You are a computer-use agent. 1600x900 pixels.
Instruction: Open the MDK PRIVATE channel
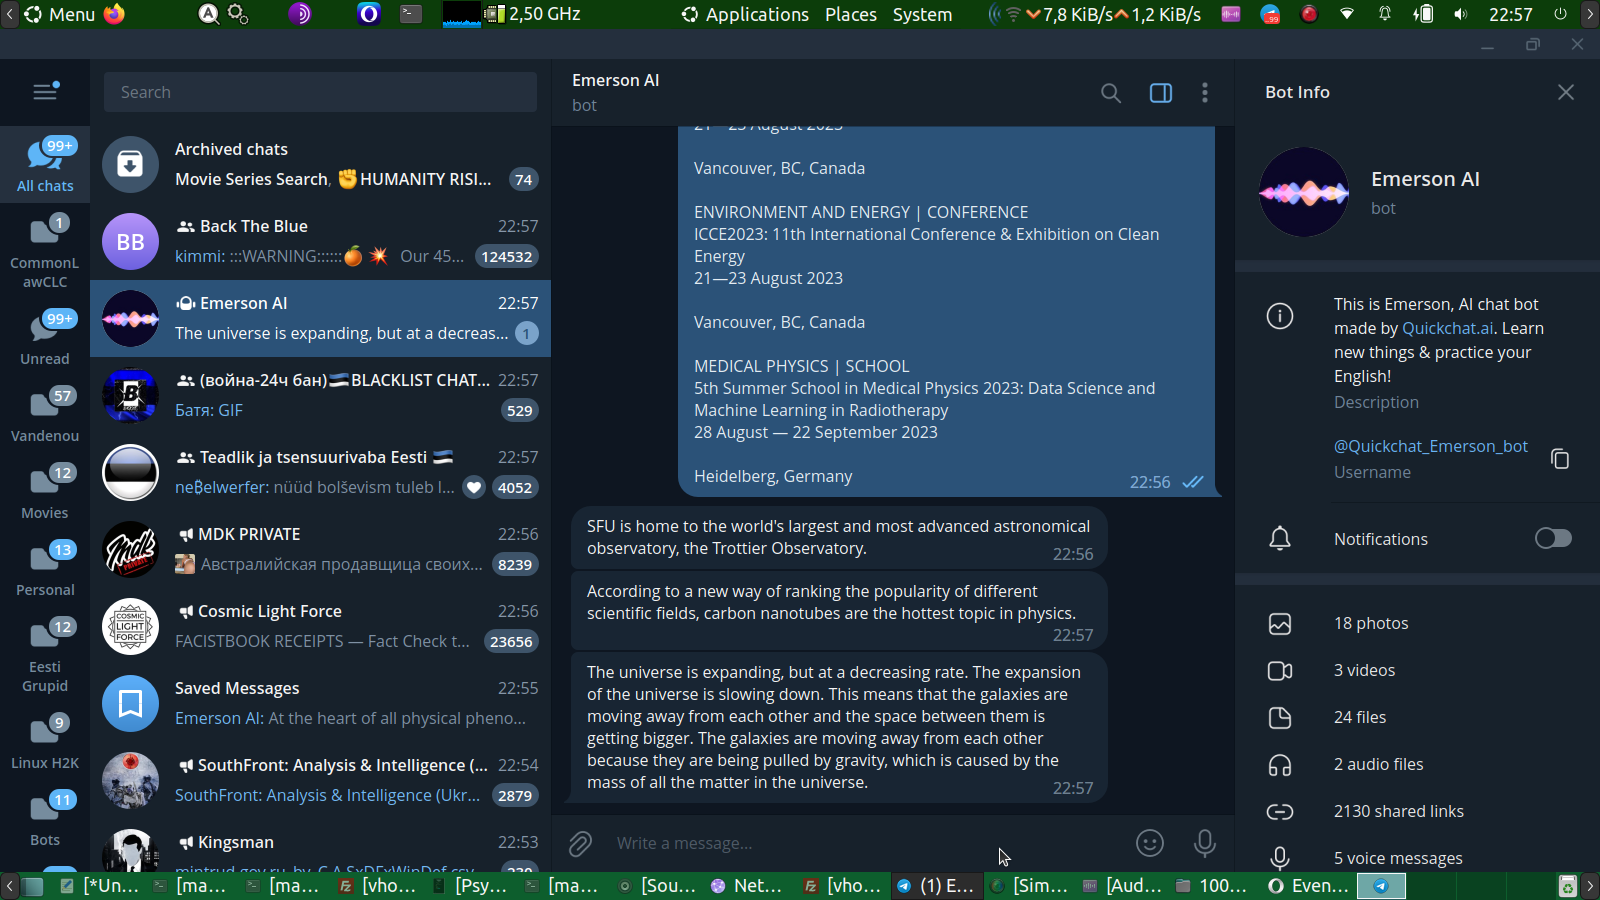[x=320, y=549]
